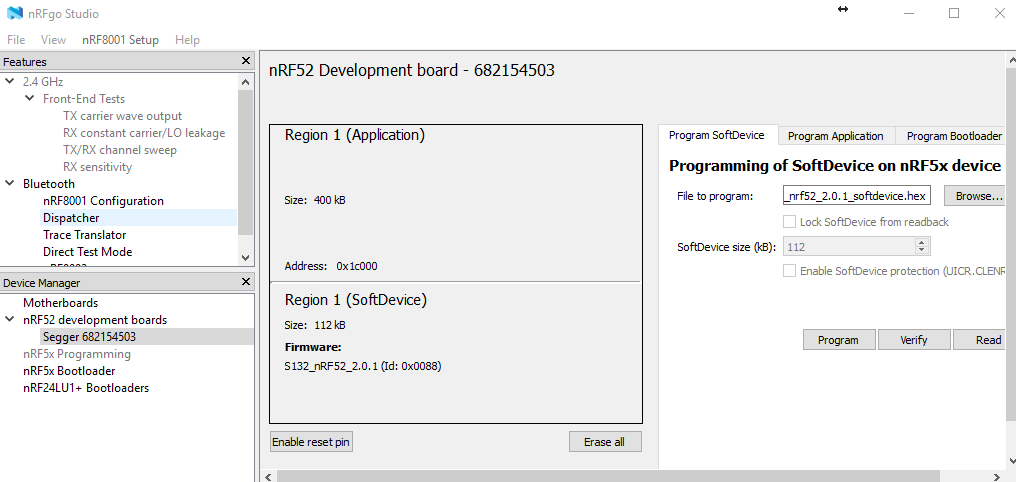Click the SoftDevice size spinner field
Viewport: 1016px width, 482px height.
(849, 246)
